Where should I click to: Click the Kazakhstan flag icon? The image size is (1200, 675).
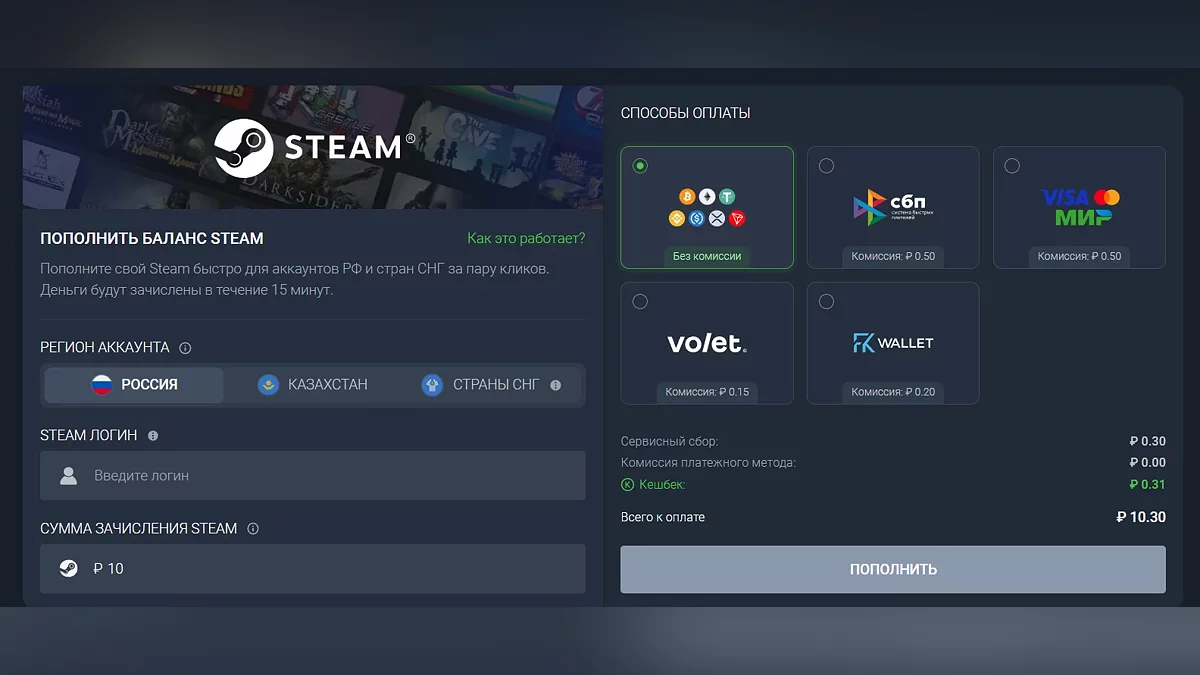[268, 385]
